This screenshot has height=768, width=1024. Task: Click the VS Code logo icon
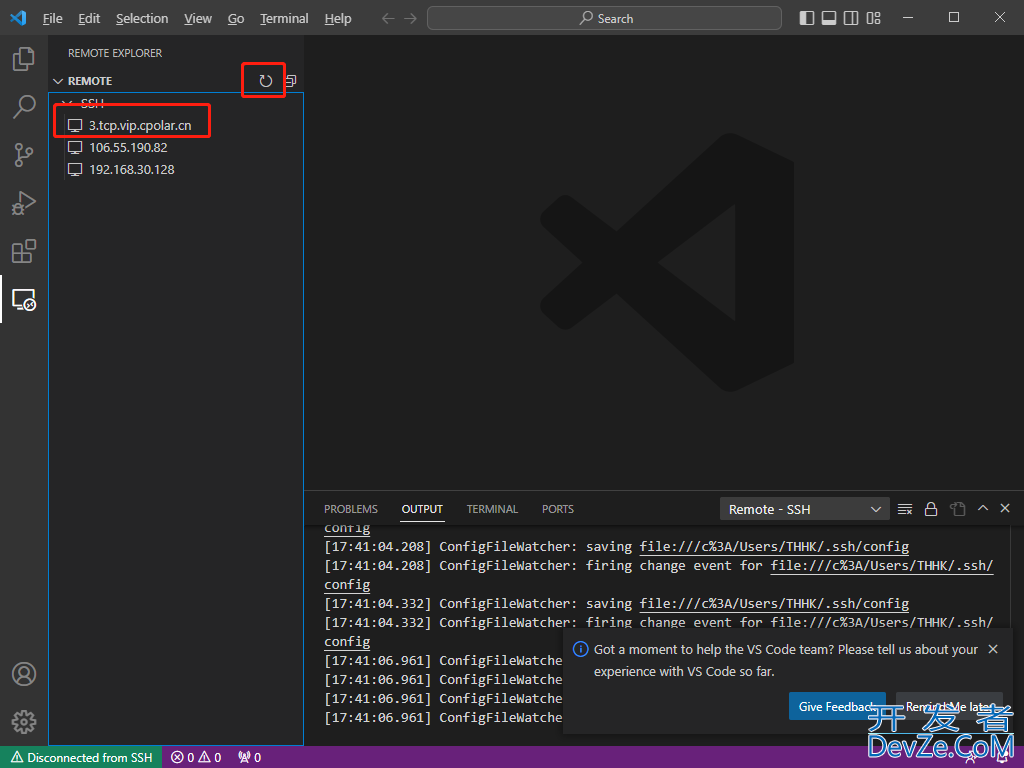[x=18, y=18]
